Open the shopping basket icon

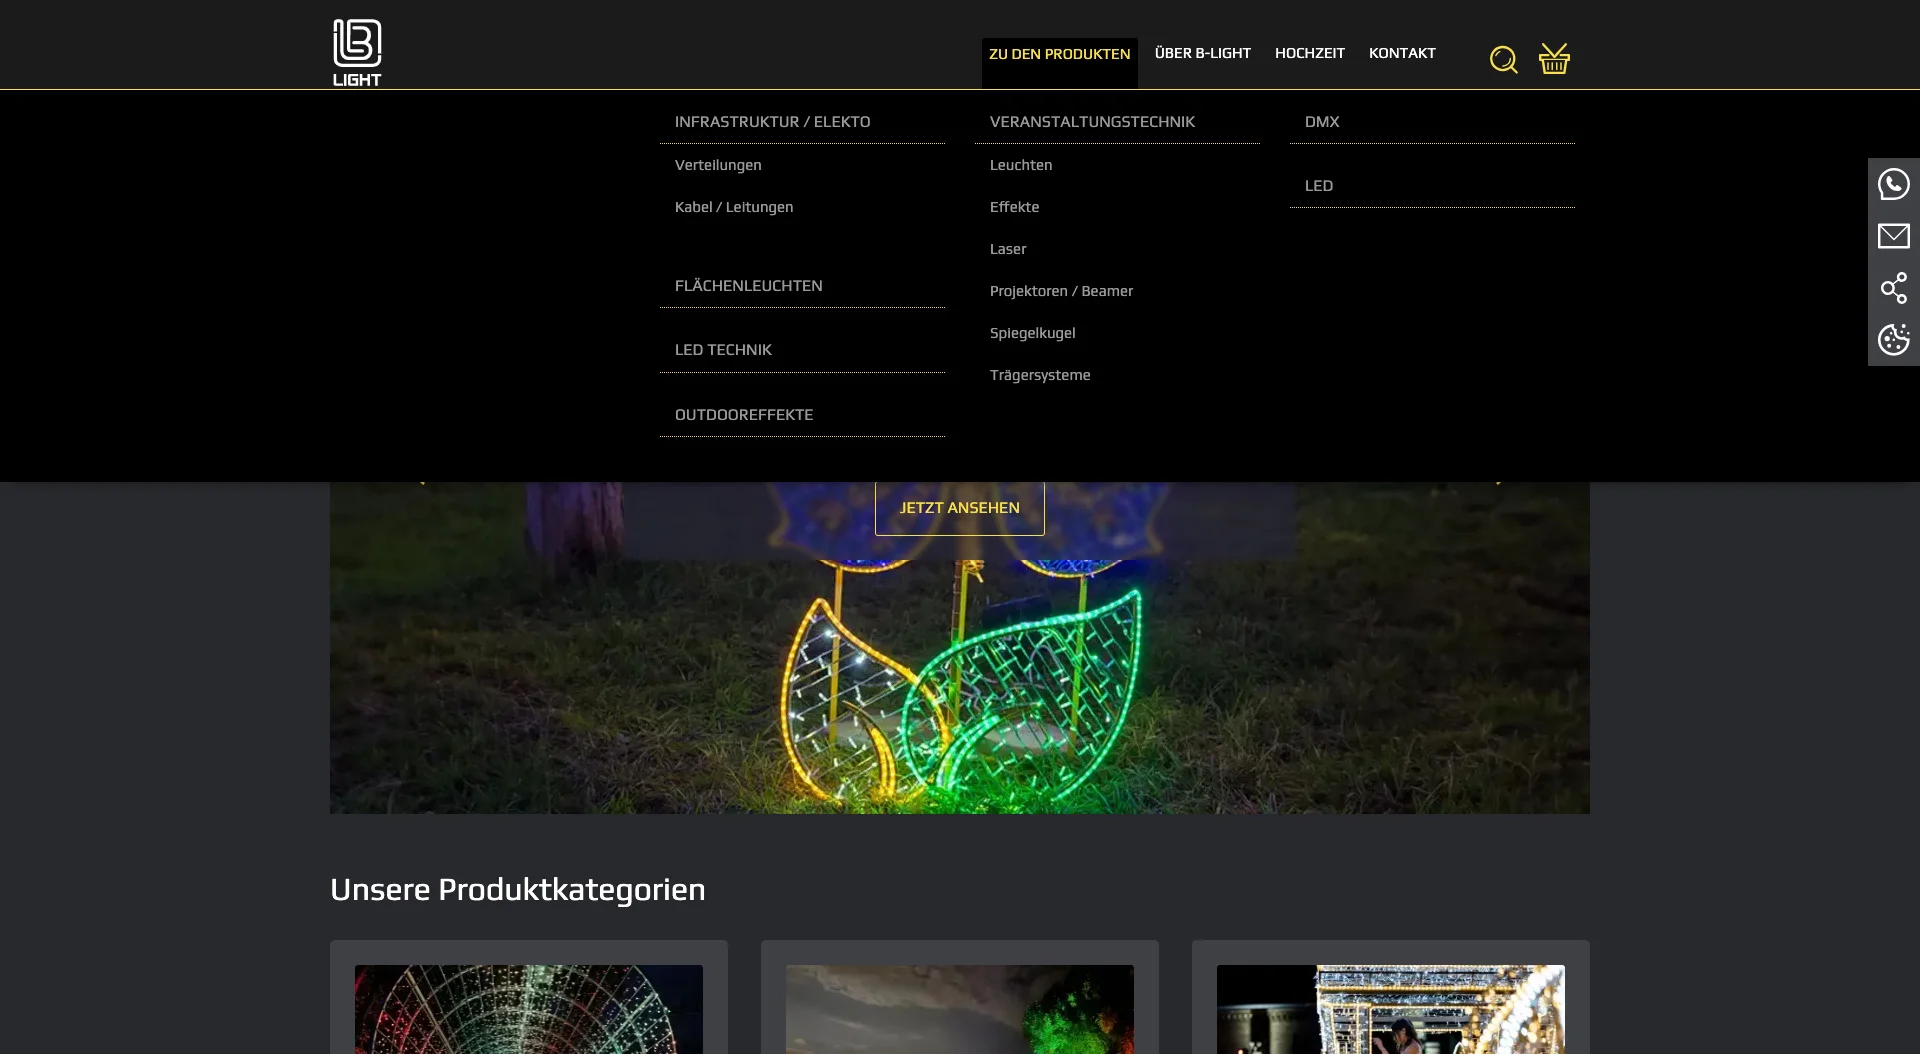click(x=1554, y=59)
